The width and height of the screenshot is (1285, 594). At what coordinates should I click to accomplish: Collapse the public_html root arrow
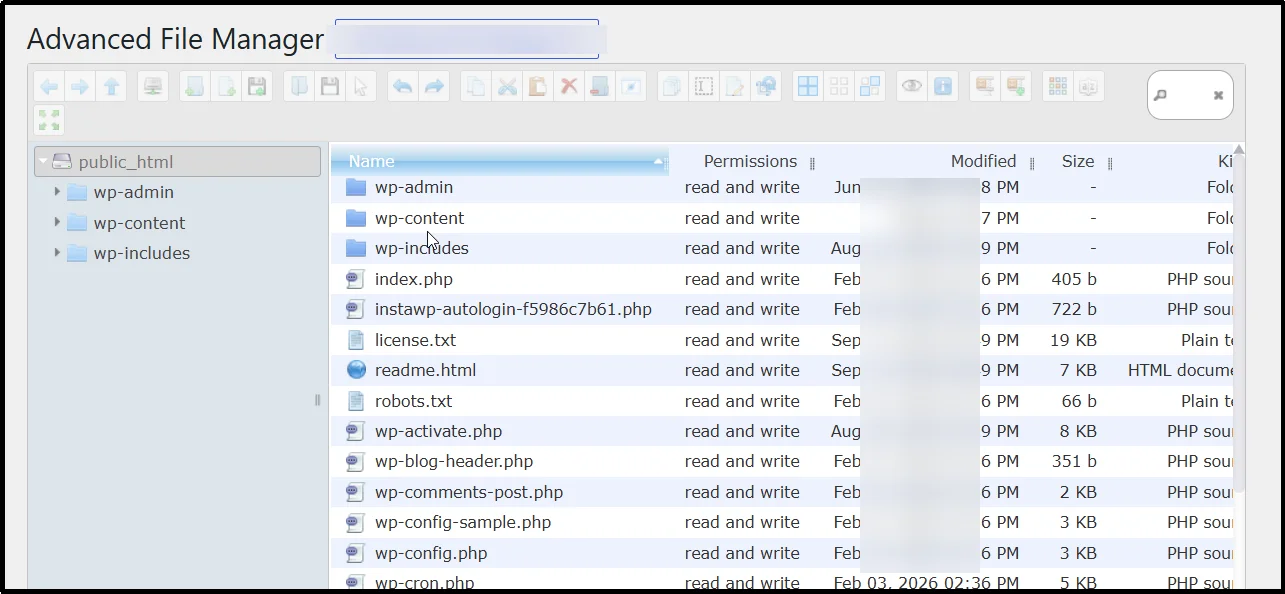click(43, 162)
